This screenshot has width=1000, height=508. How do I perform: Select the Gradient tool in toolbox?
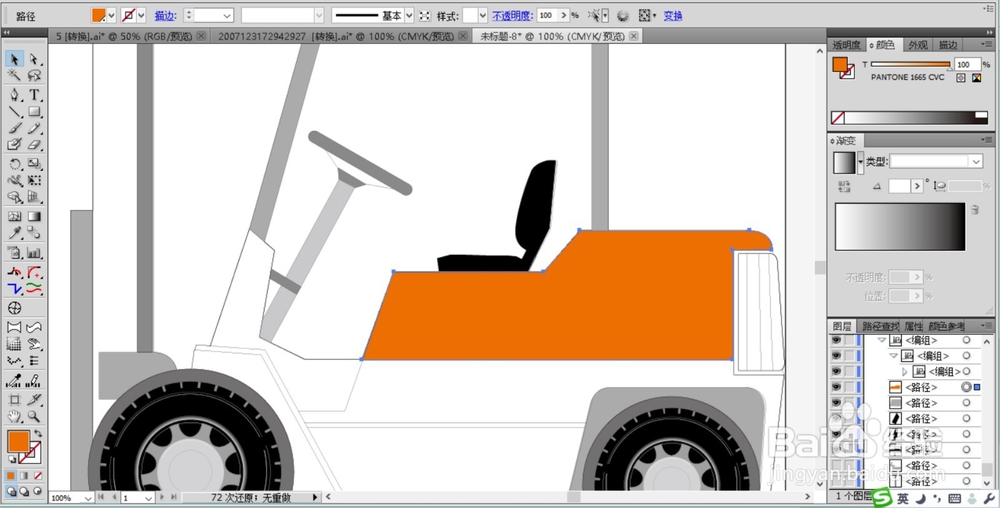[34, 217]
